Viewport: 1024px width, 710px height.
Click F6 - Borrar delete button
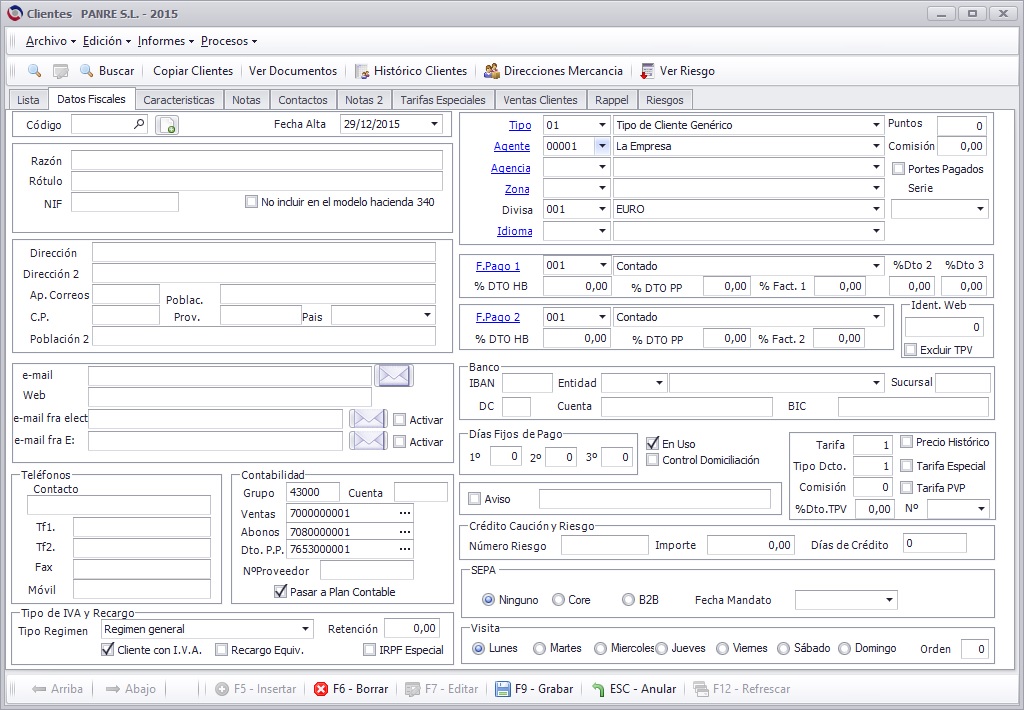[351, 688]
